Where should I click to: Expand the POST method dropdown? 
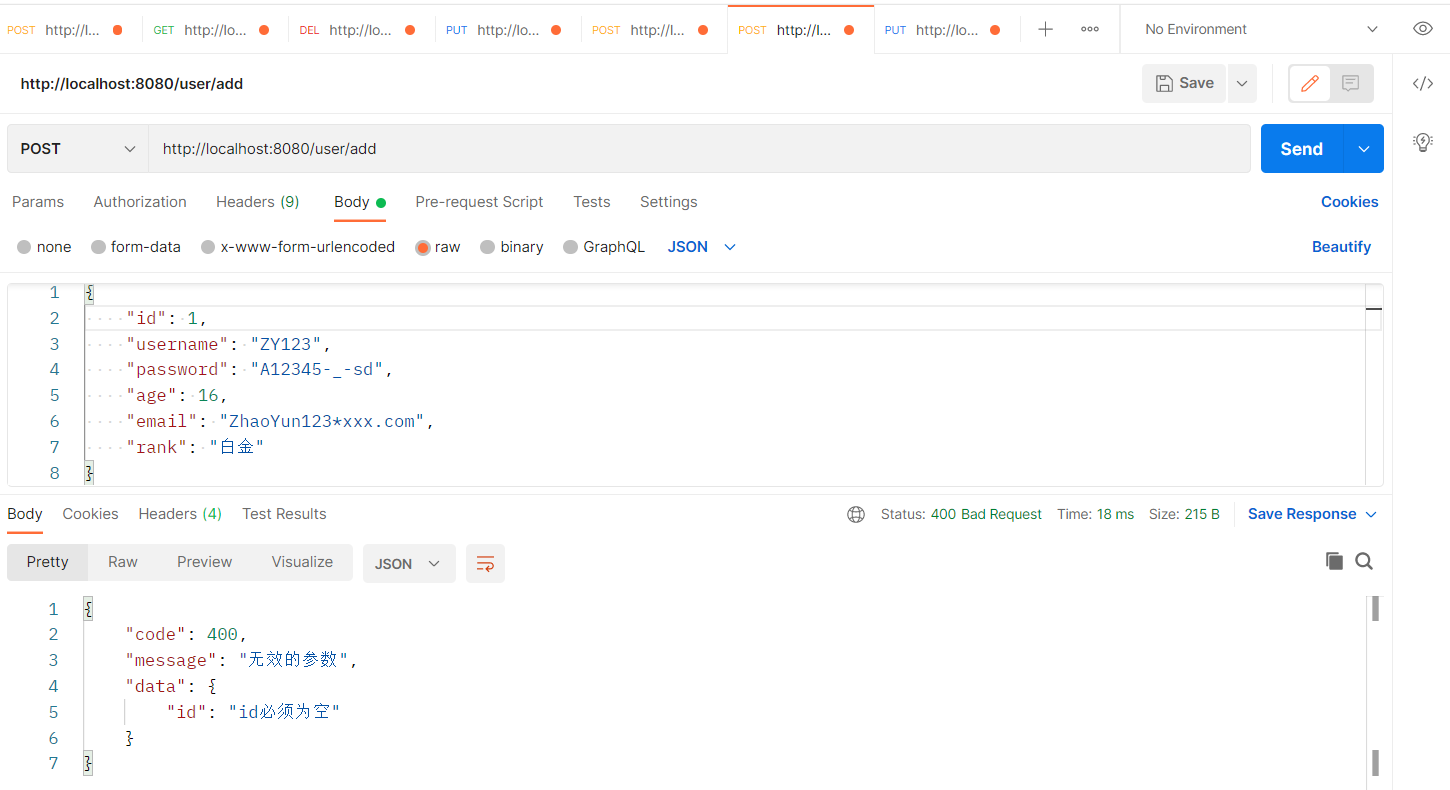78,149
